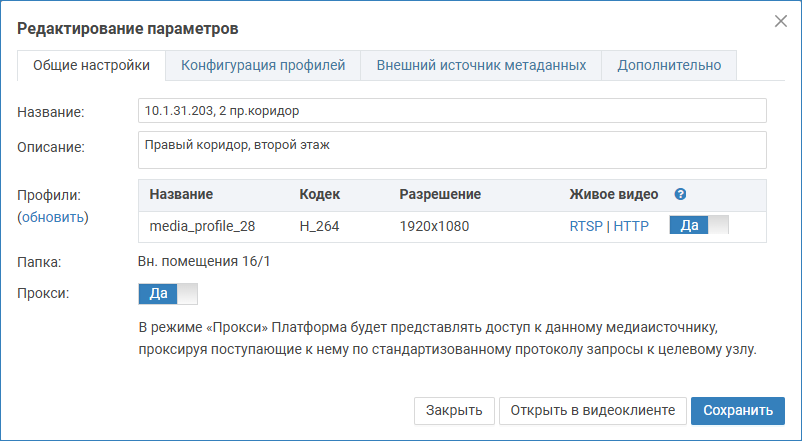
Task: Focus the Описание text area
Action: (451, 150)
